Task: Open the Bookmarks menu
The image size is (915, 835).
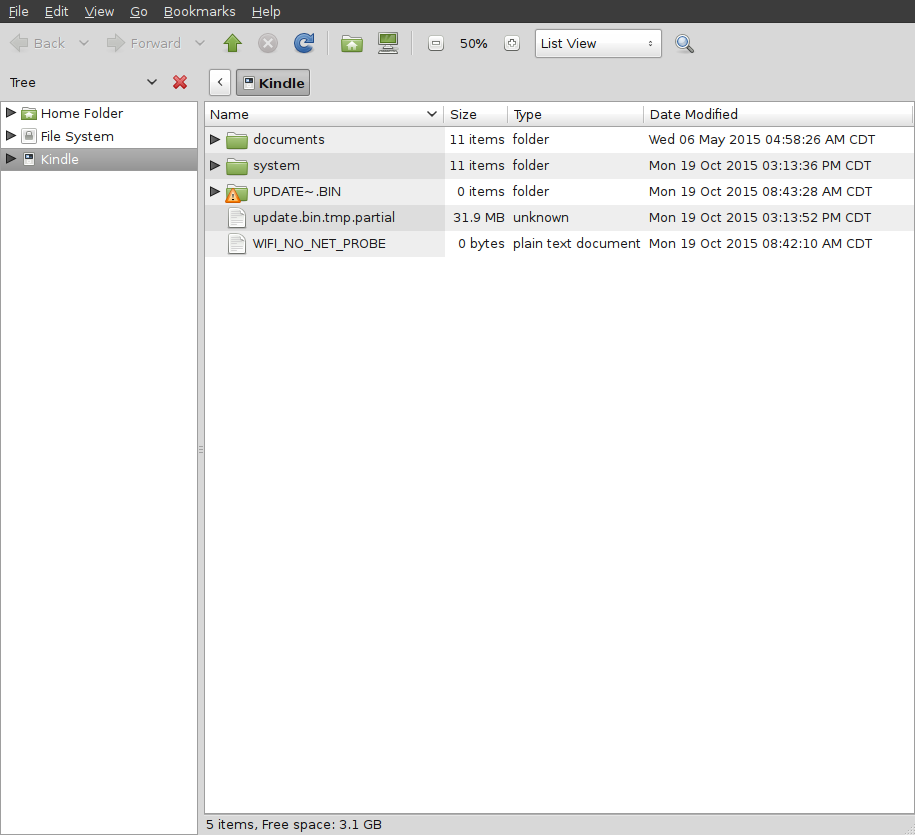Action: coord(200,12)
